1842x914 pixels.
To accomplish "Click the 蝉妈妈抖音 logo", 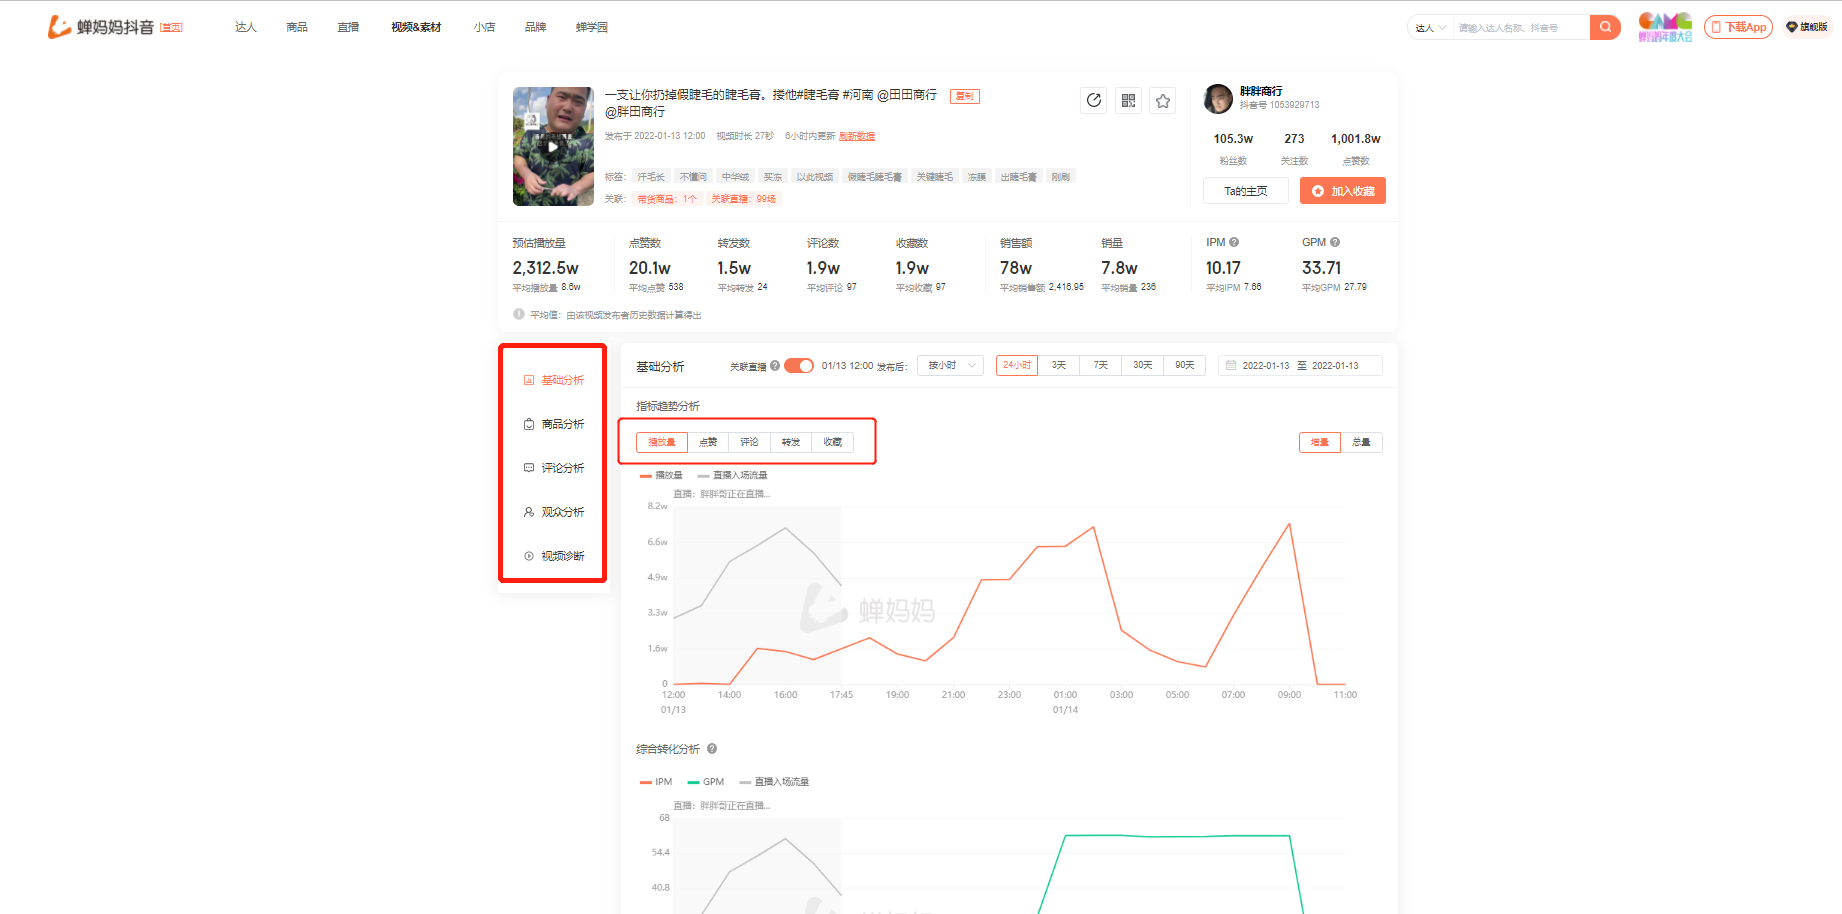I will tap(101, 27).
